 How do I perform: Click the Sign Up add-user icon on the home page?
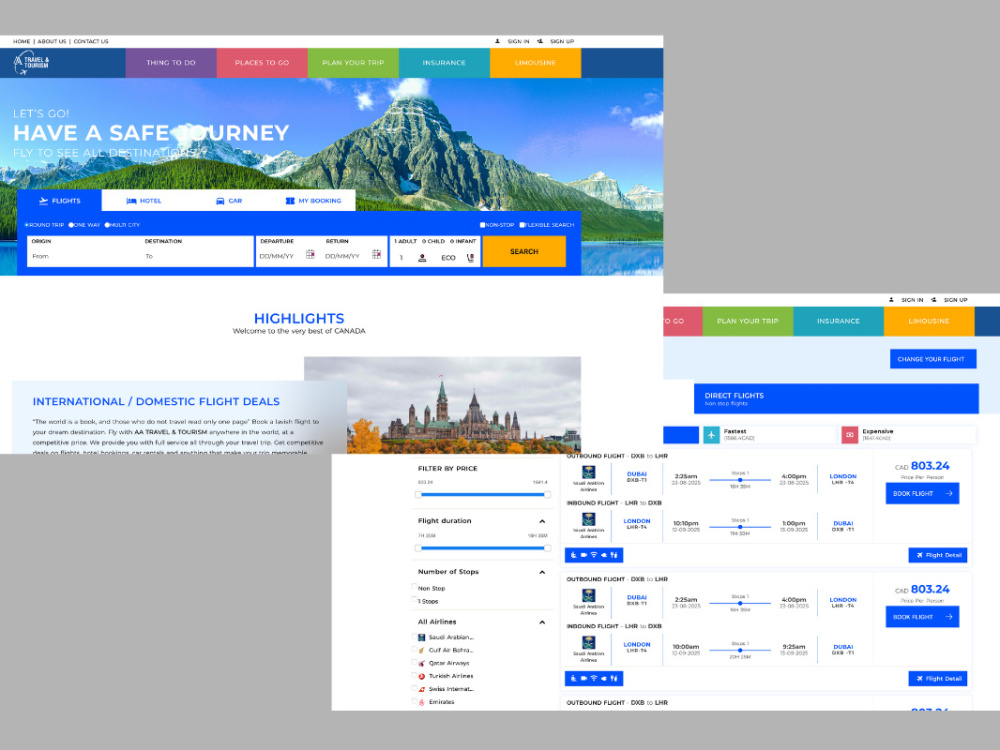point(540,41)
